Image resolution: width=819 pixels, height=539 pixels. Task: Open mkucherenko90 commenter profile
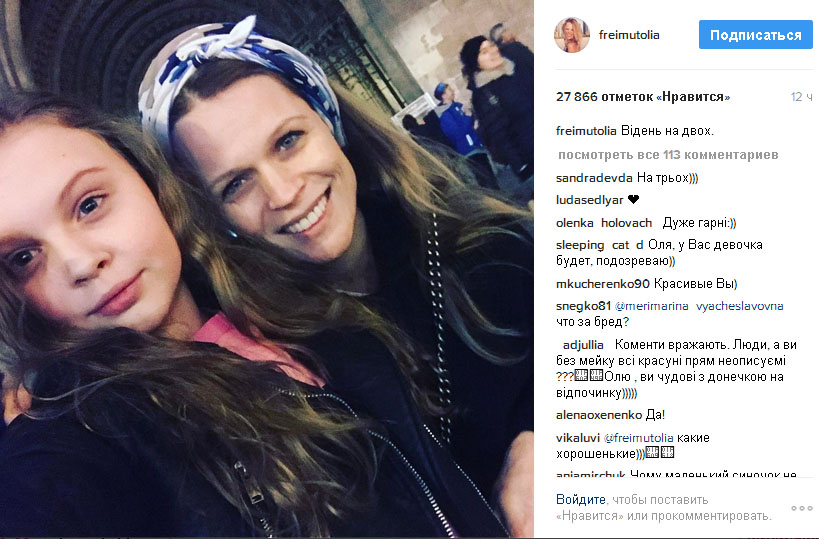(603, 284)
